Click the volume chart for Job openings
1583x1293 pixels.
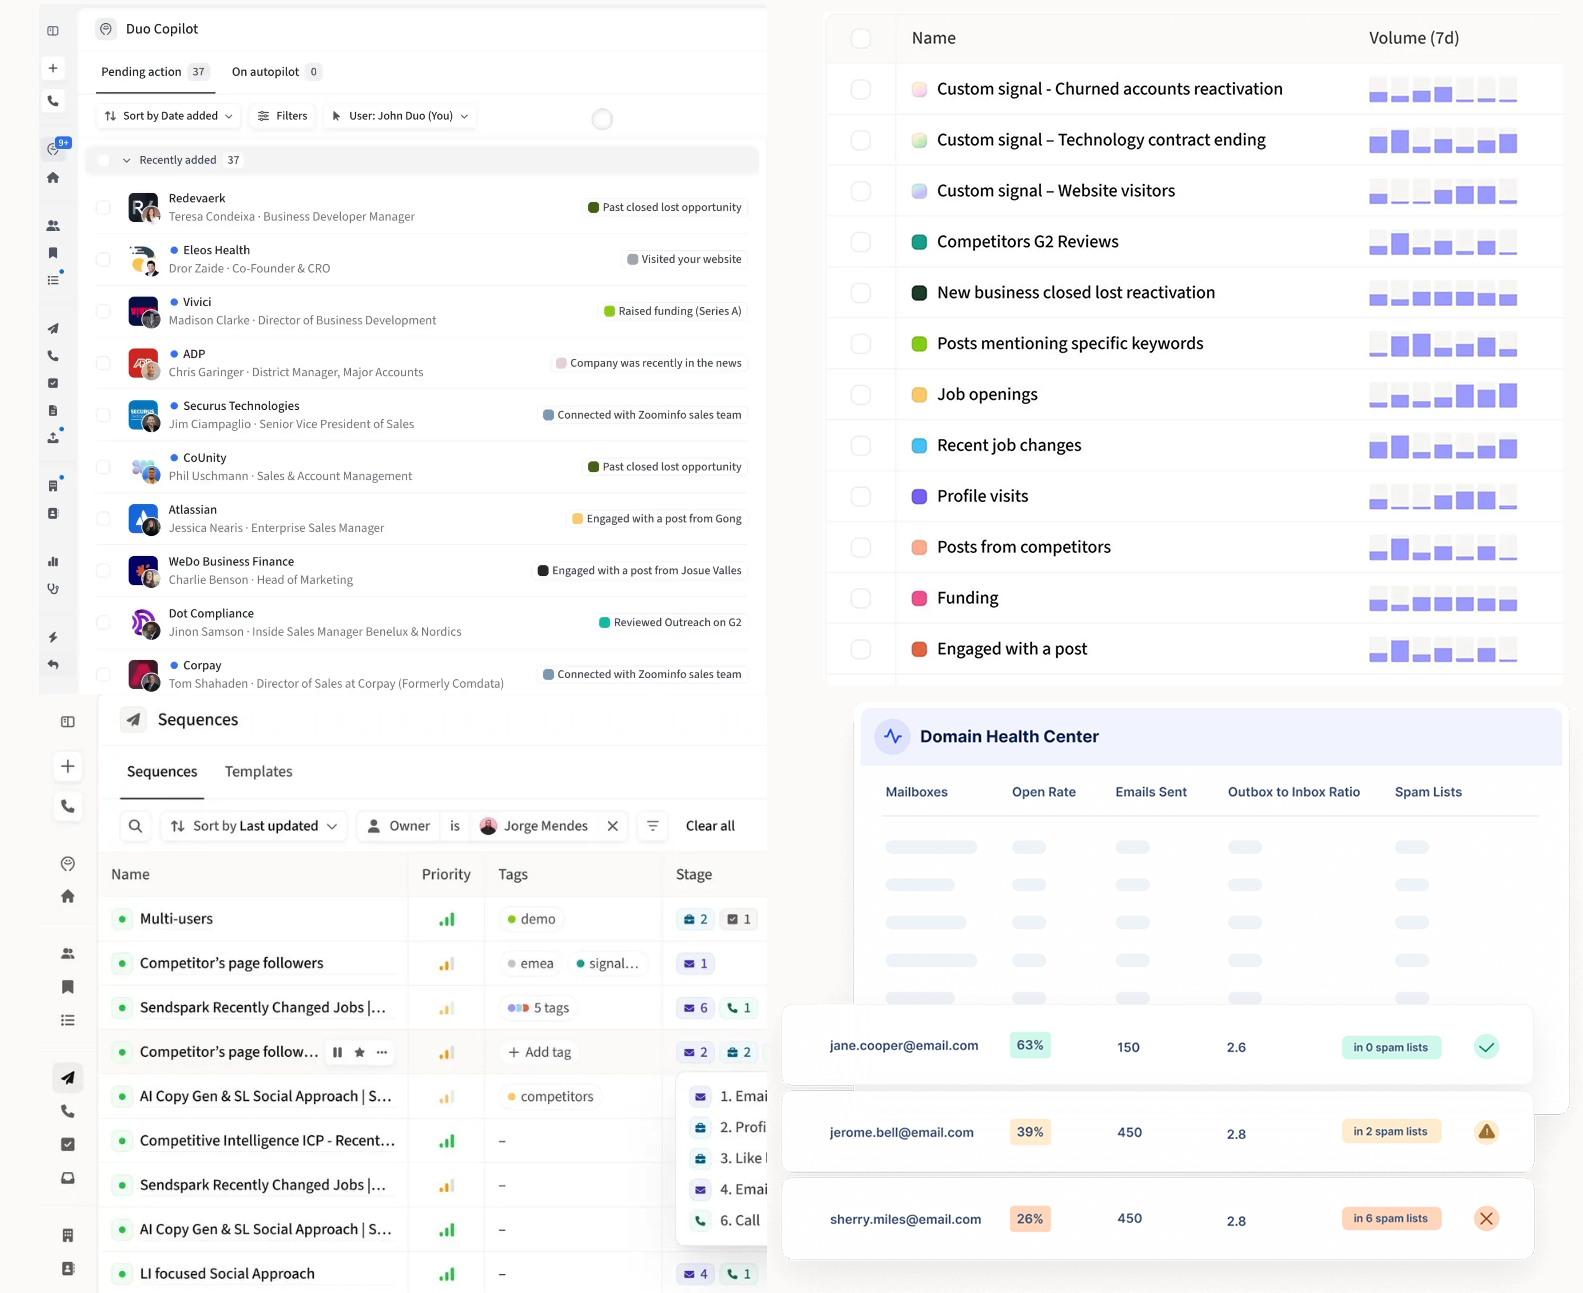pos(1443,395)
